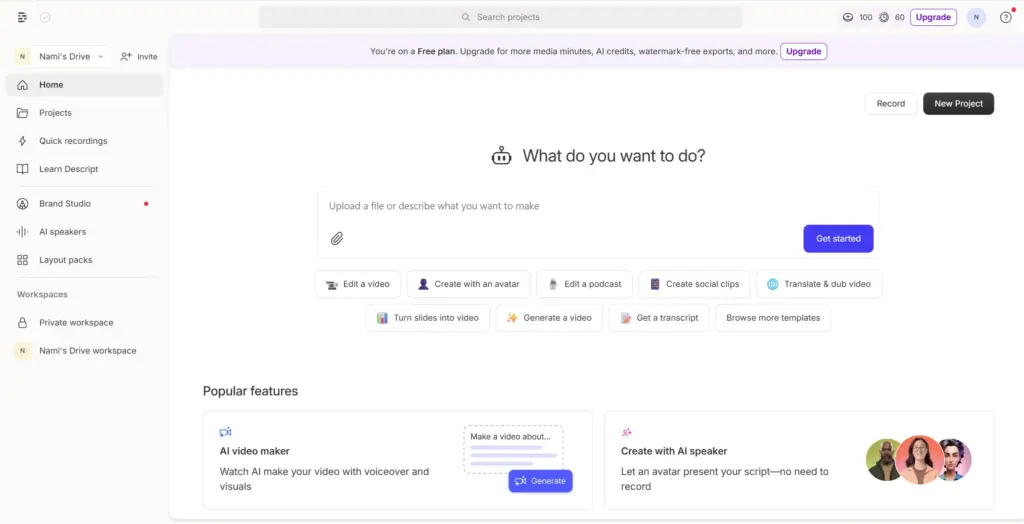Image resolution: width=1024 pixels, height=524 pixels.
Task: Open Brand Studio in sidebar
Action: pos(65,204)
